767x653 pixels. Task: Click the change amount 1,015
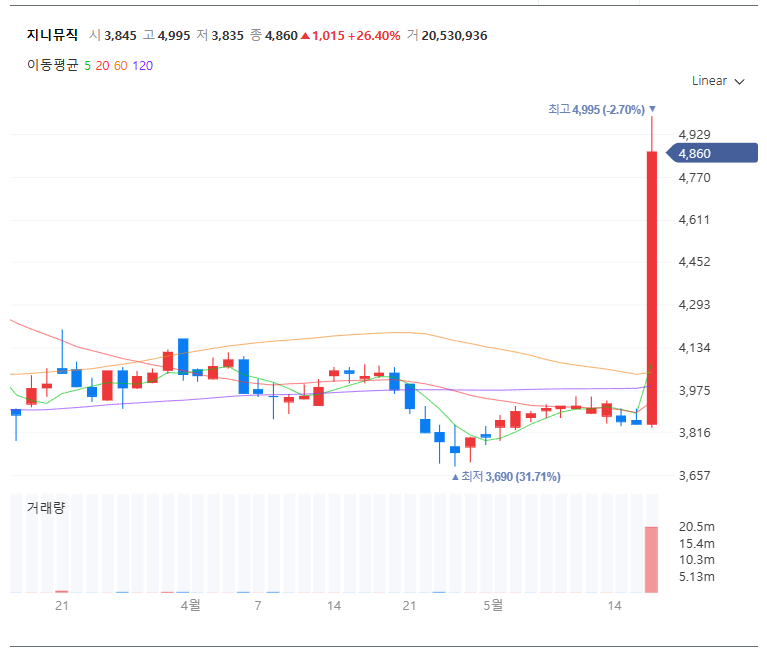(328, 36)
